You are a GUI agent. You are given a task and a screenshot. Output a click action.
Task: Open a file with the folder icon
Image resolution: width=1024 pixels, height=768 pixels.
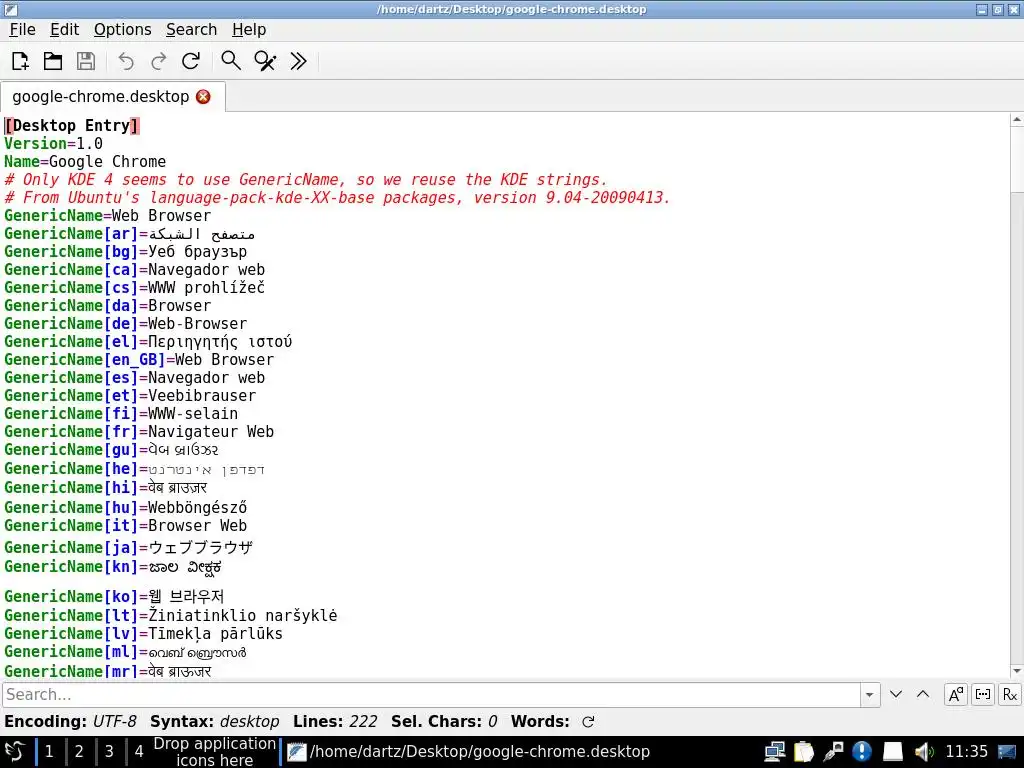53,61
